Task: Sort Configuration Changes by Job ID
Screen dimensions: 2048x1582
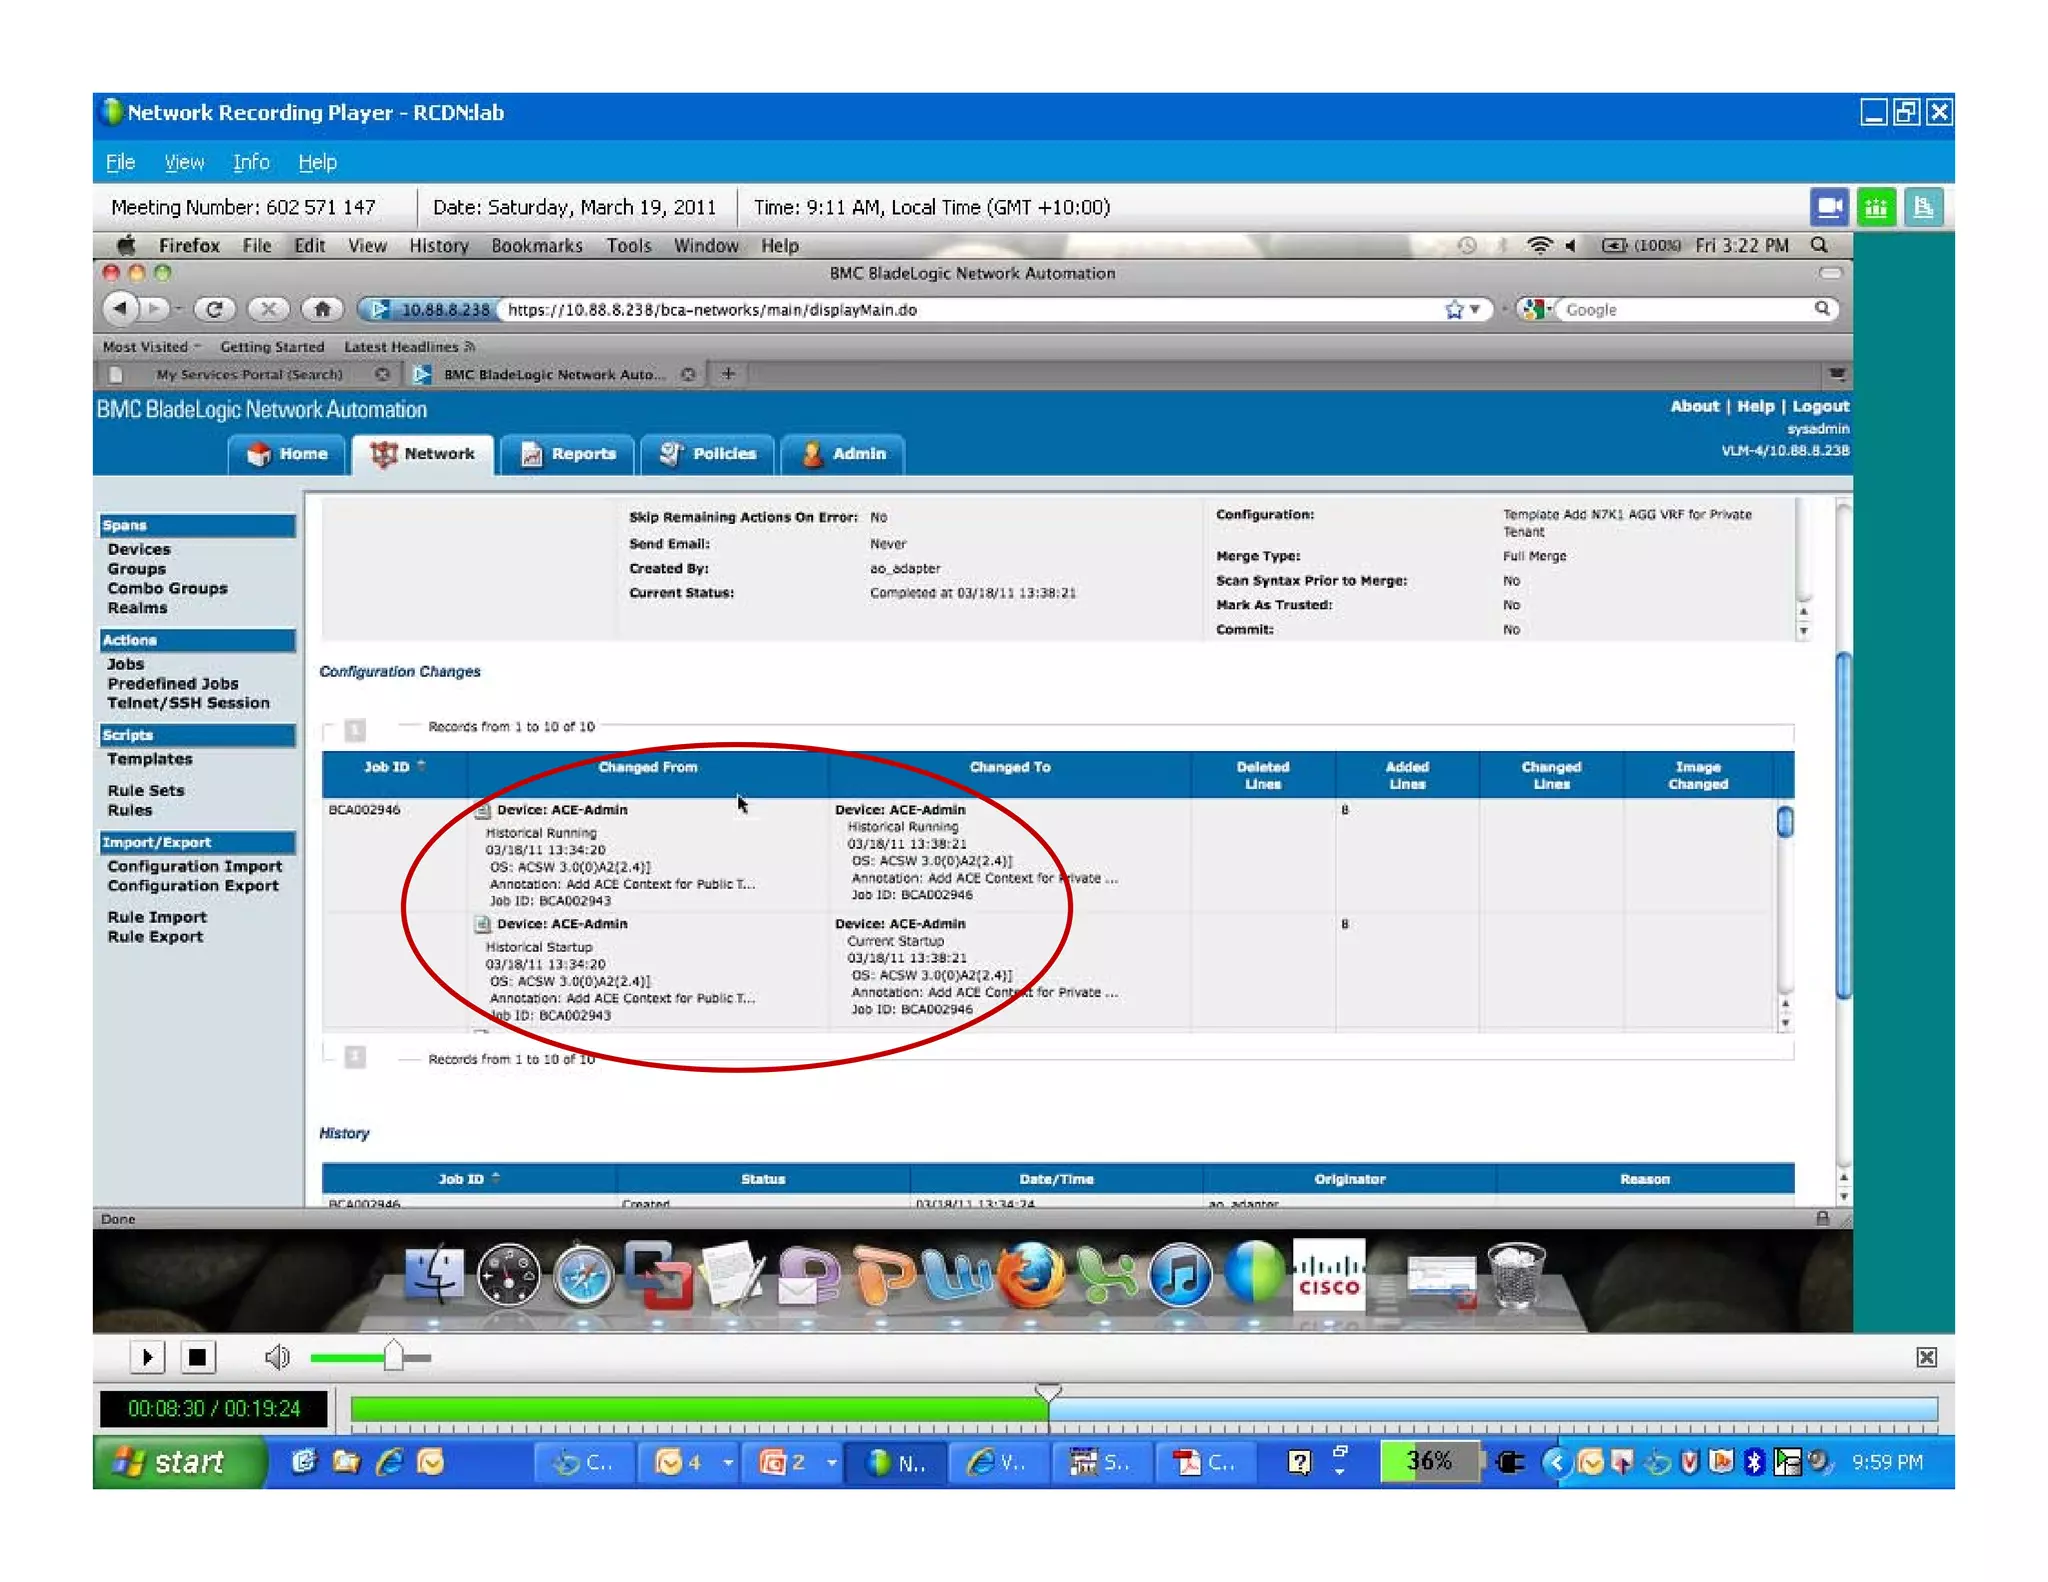Action: click(x=394, y=767)
